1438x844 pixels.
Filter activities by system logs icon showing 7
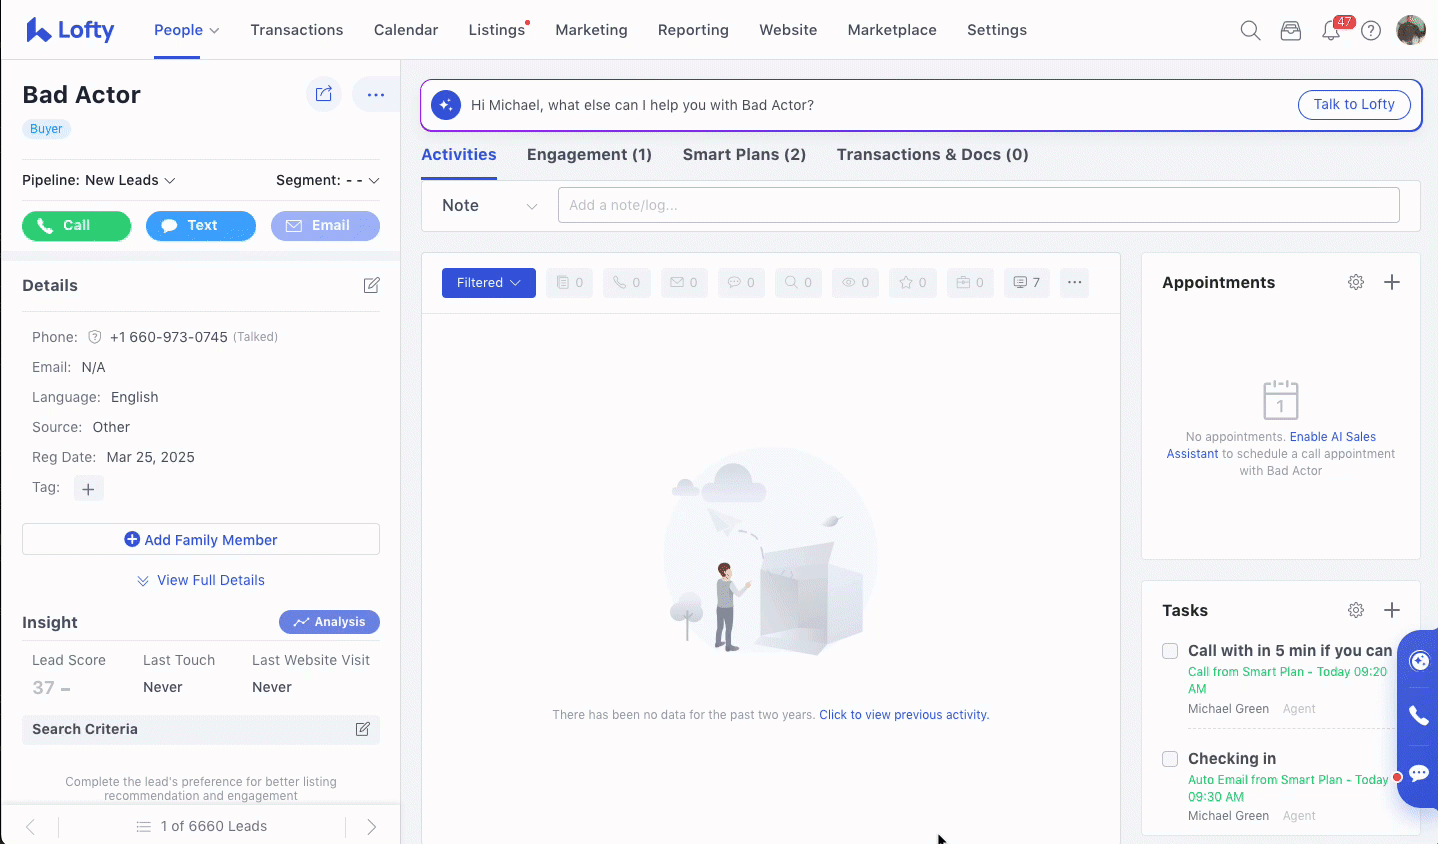click(x=1027, y=283)
